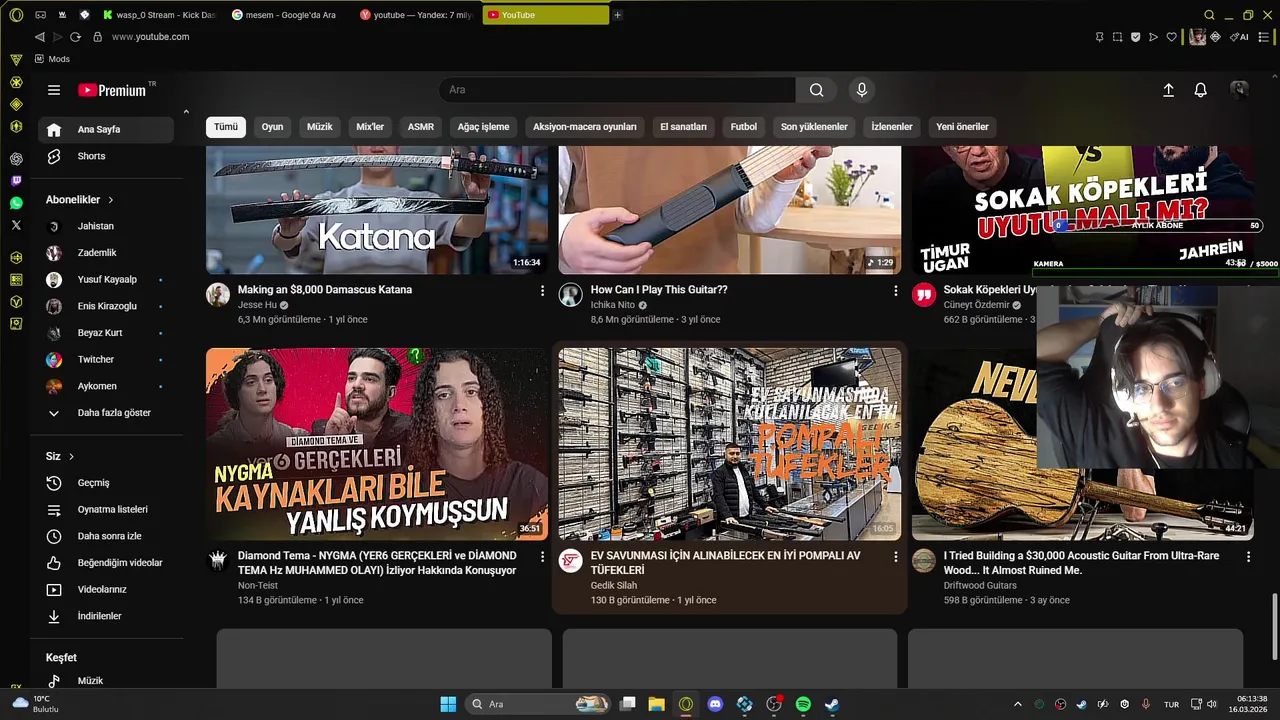Open the pompalı tüfekler video thumbnail
The image size is (1280, 720).
[730, 444]
